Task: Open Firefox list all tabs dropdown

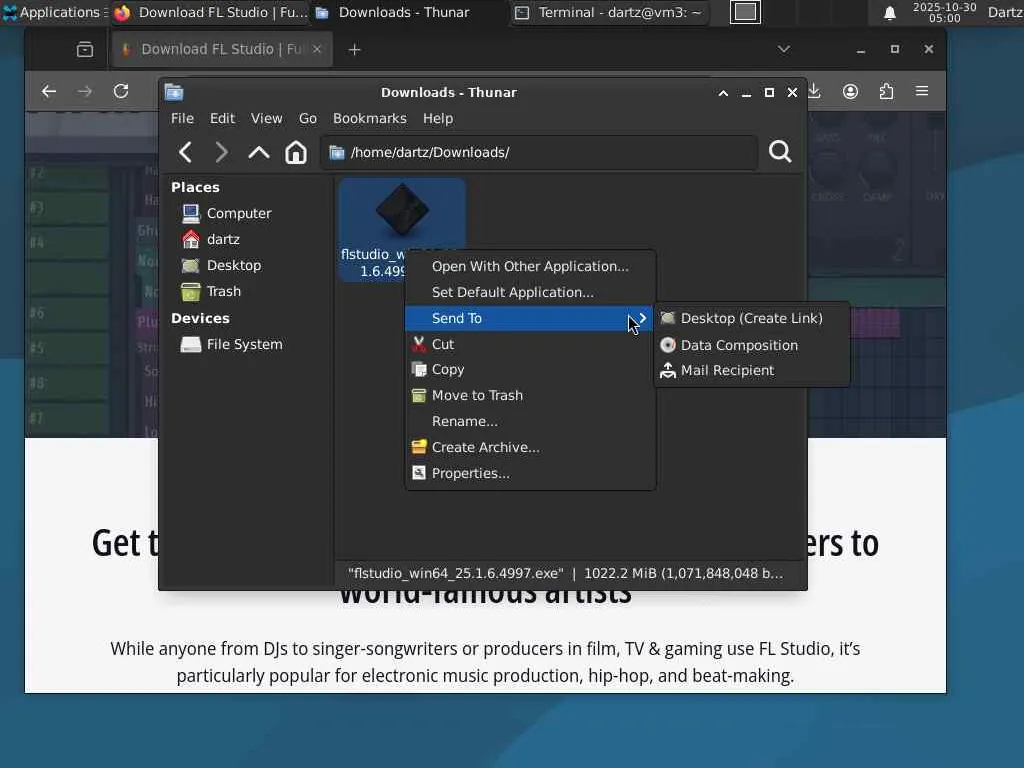Action: click(784, 50)
